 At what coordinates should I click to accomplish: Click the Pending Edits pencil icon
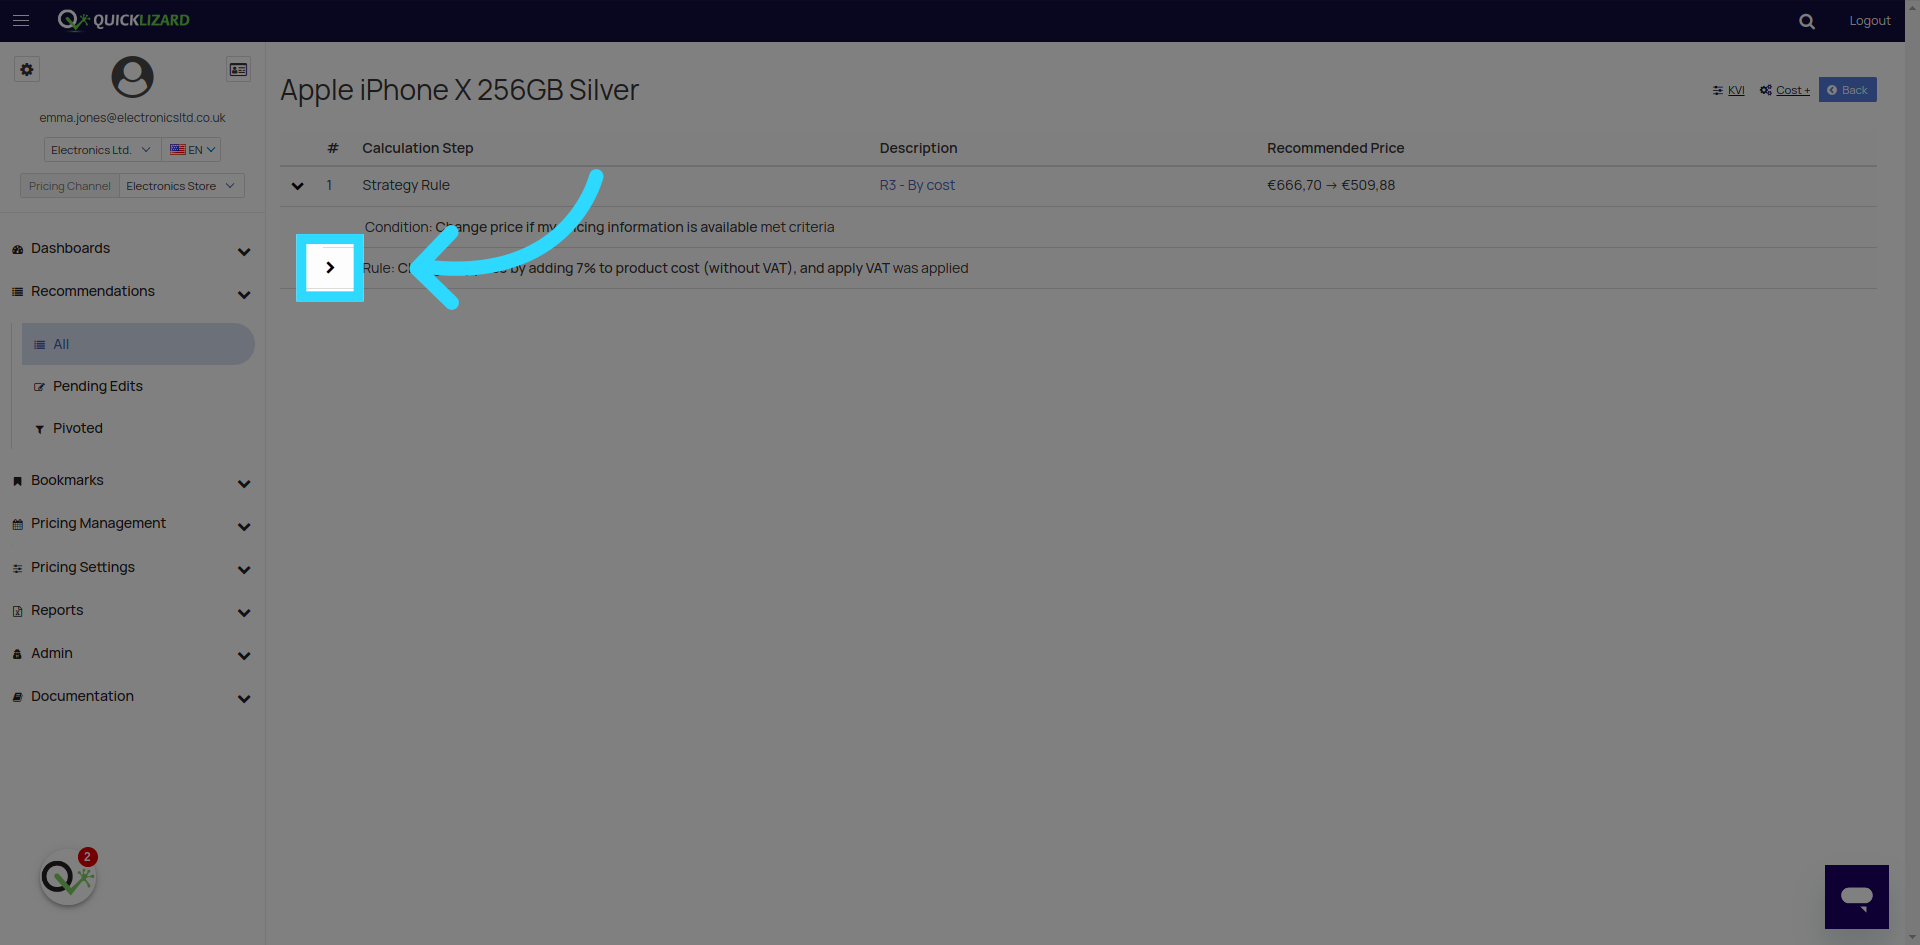point(39,387)
